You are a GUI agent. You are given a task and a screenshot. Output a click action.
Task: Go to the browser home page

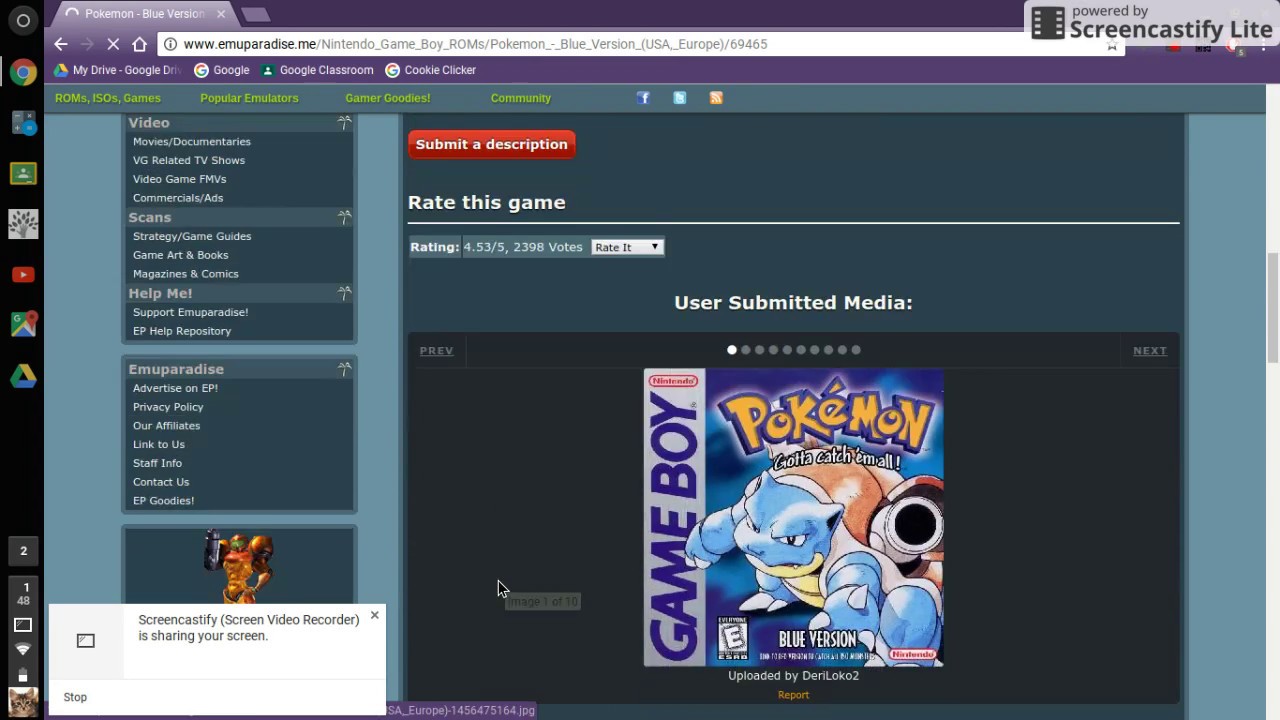[x=140, y=44]
